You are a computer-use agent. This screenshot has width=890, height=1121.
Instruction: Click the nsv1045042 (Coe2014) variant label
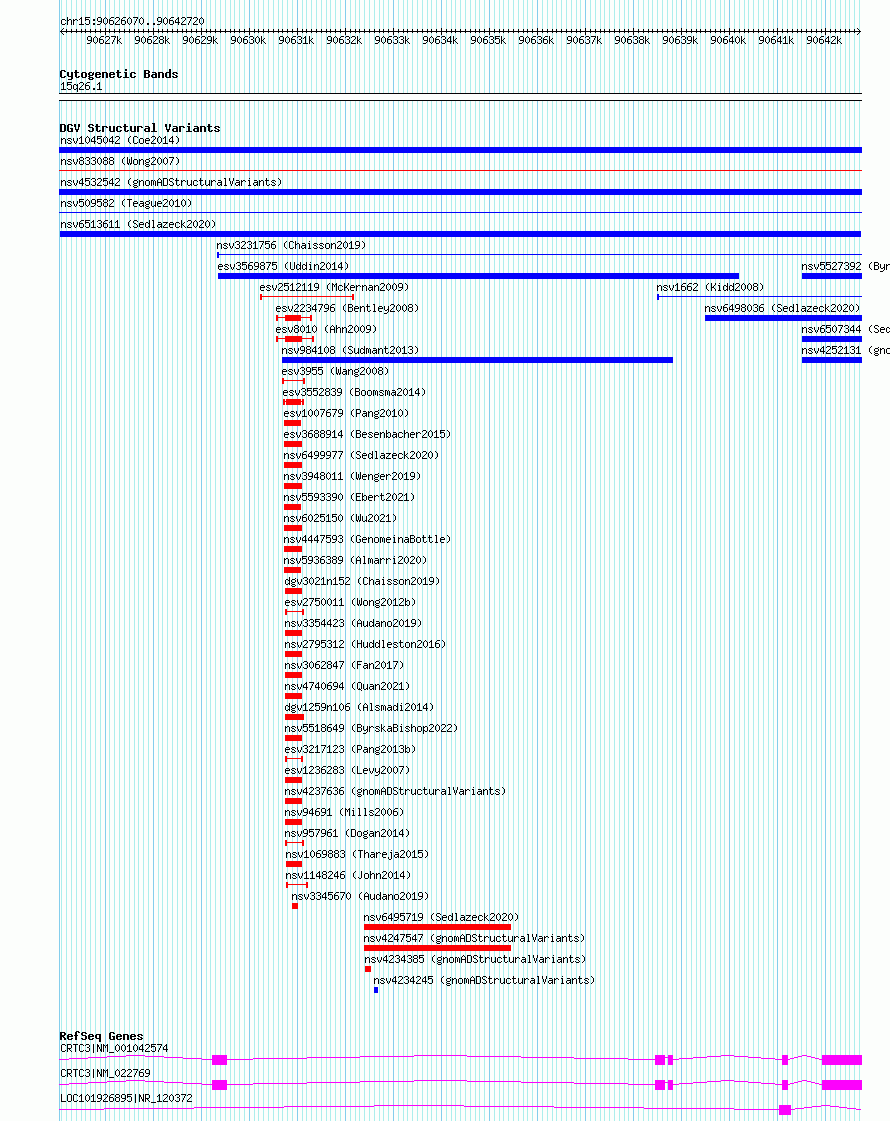click(x=119, y=141)
